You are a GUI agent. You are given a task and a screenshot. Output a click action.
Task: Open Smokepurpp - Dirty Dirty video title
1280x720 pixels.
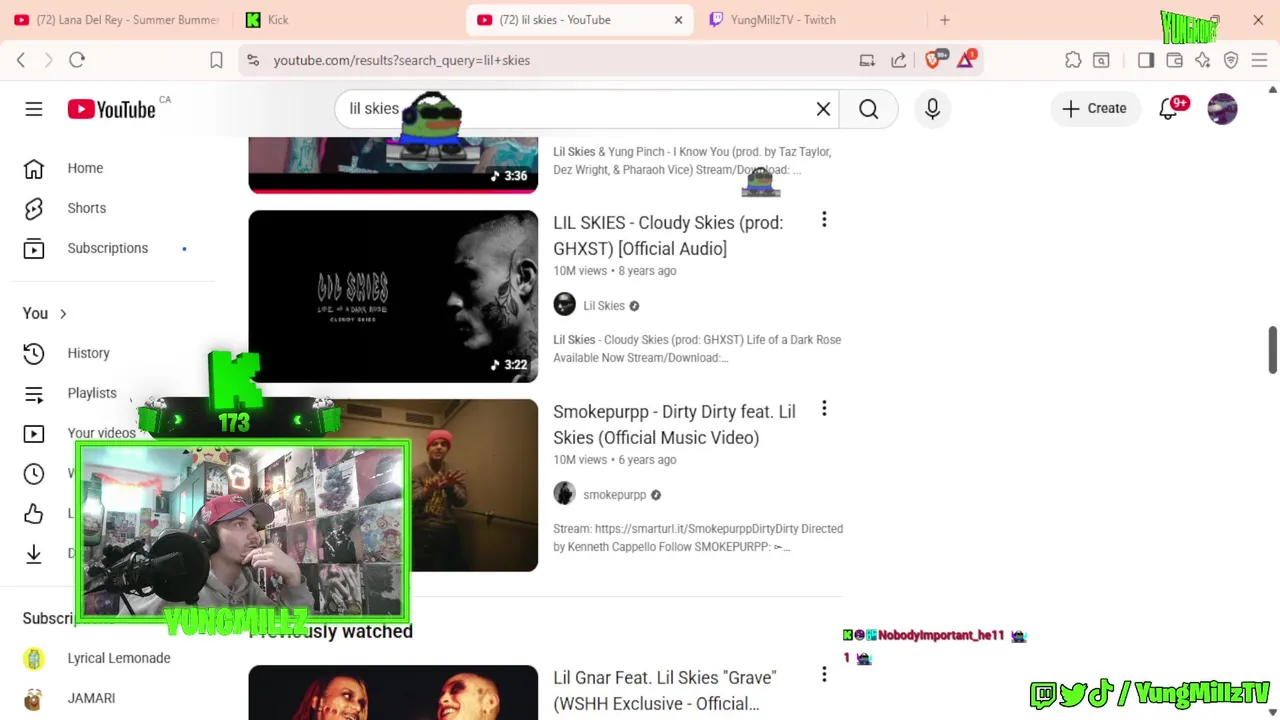click(x=674, y=425)
